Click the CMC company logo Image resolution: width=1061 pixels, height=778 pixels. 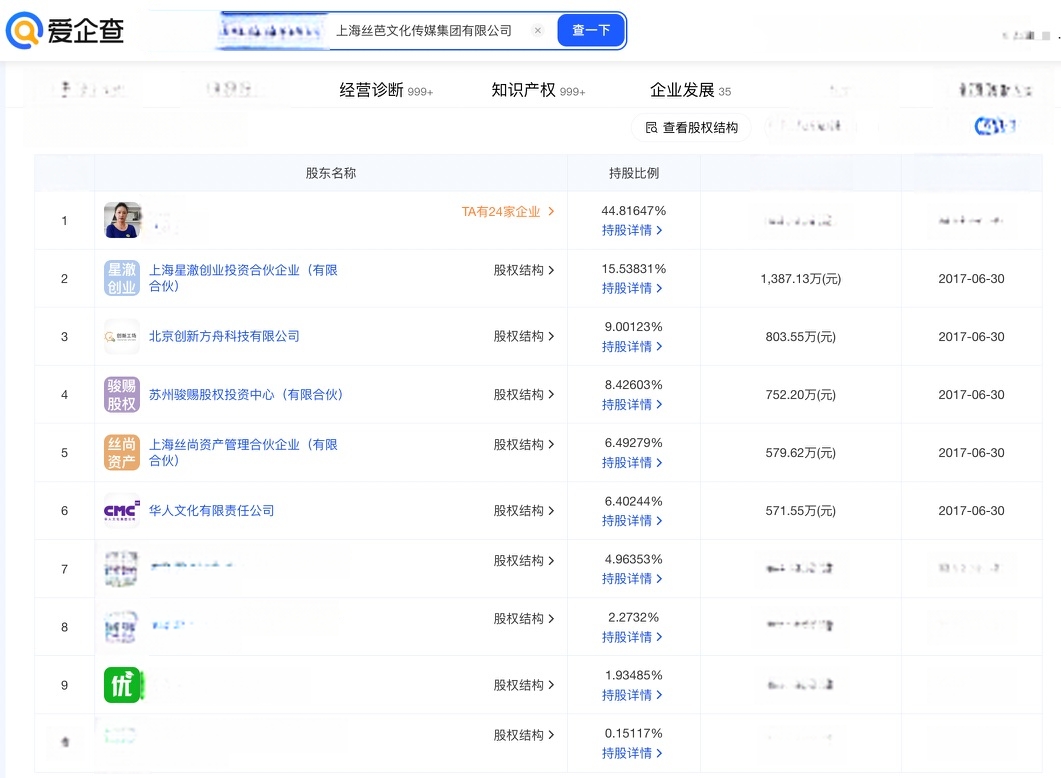point(122,511)
